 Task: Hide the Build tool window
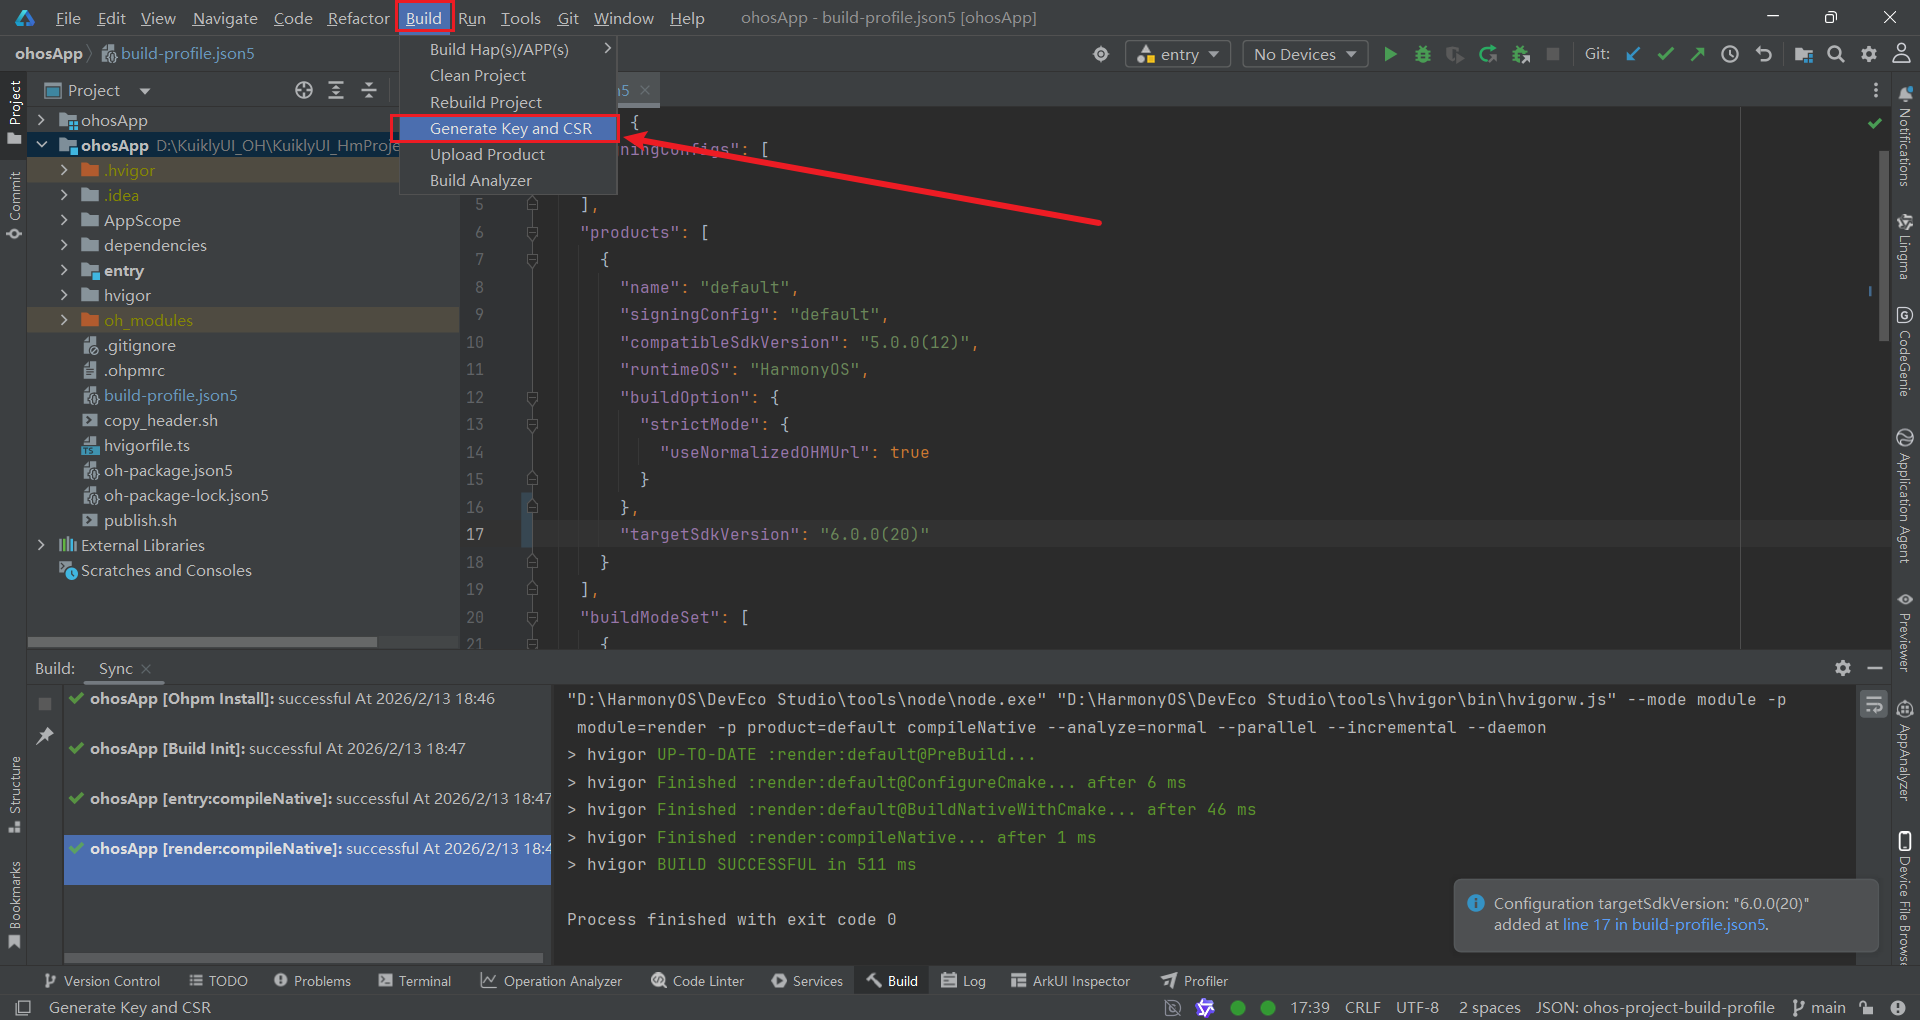click(1875, 668)
